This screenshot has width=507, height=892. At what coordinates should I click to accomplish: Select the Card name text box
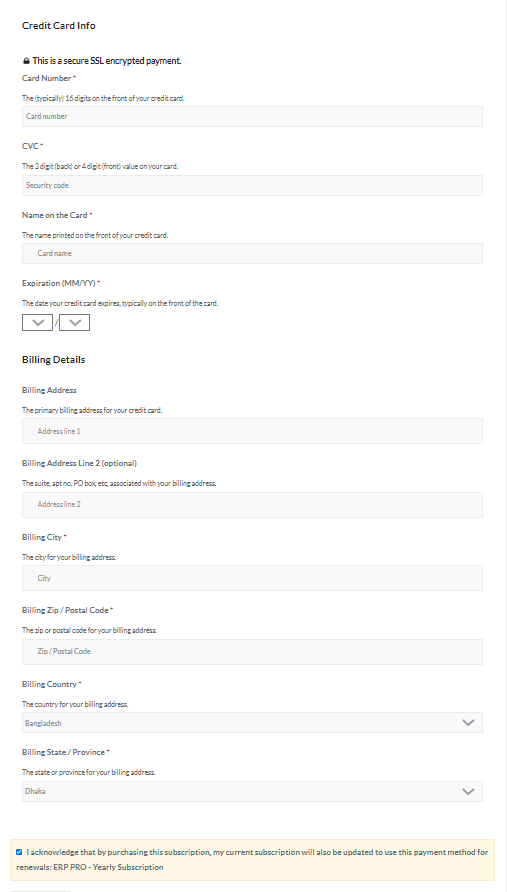tap(252, 253)
